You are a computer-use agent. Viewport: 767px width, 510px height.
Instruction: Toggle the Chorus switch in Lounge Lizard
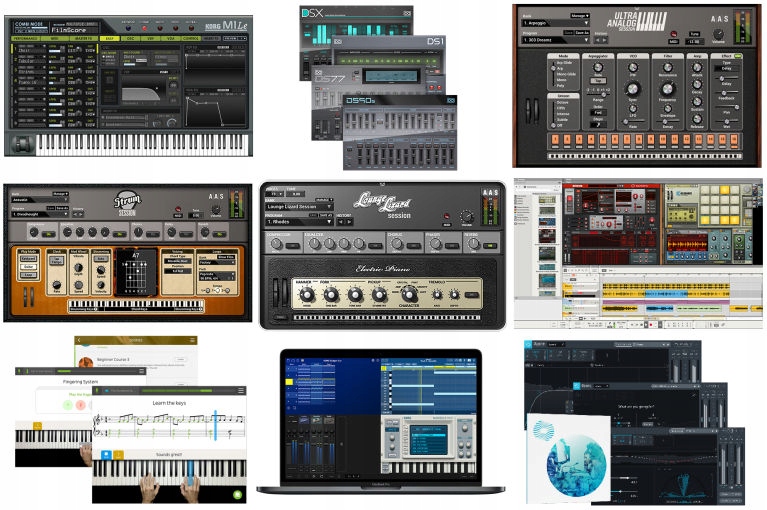click(x=414, y=246)
